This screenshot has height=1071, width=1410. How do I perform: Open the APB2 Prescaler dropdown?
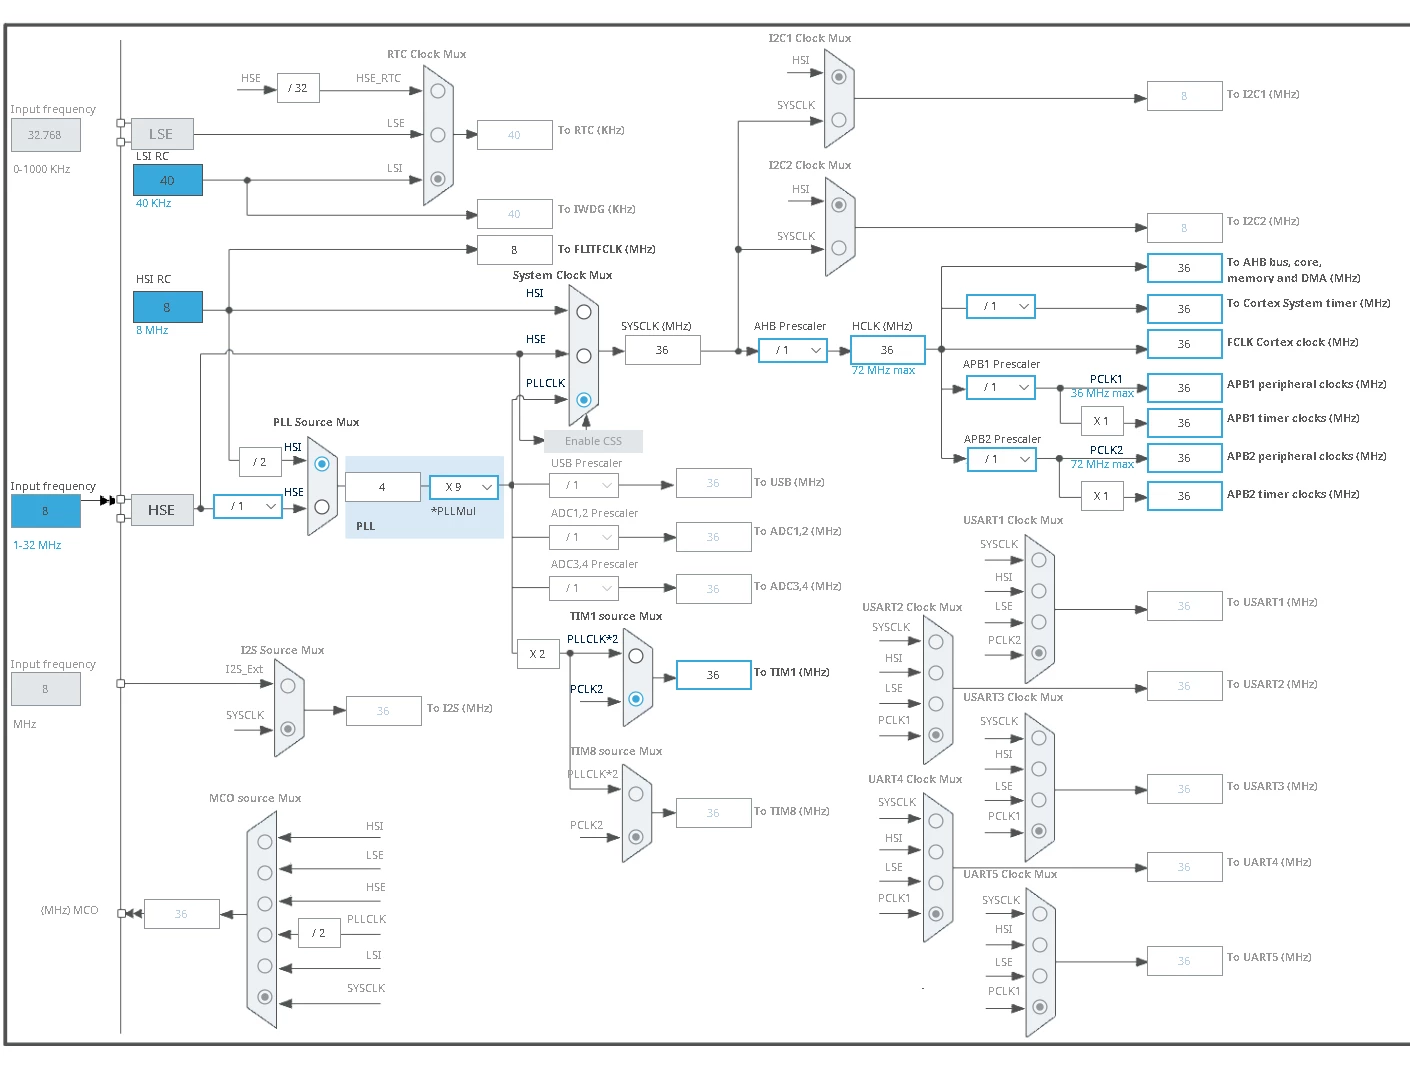click(1001, 459)
